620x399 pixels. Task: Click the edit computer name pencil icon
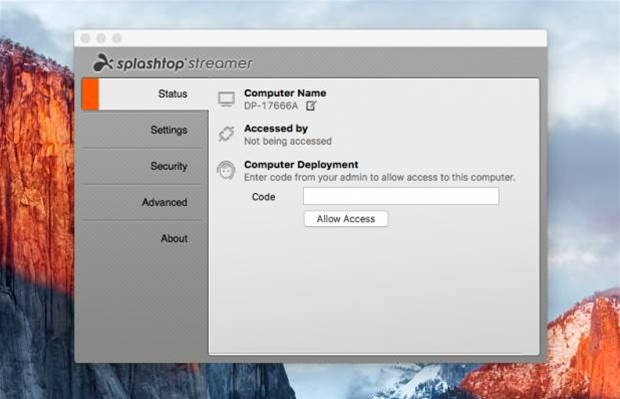pos(311,106)
